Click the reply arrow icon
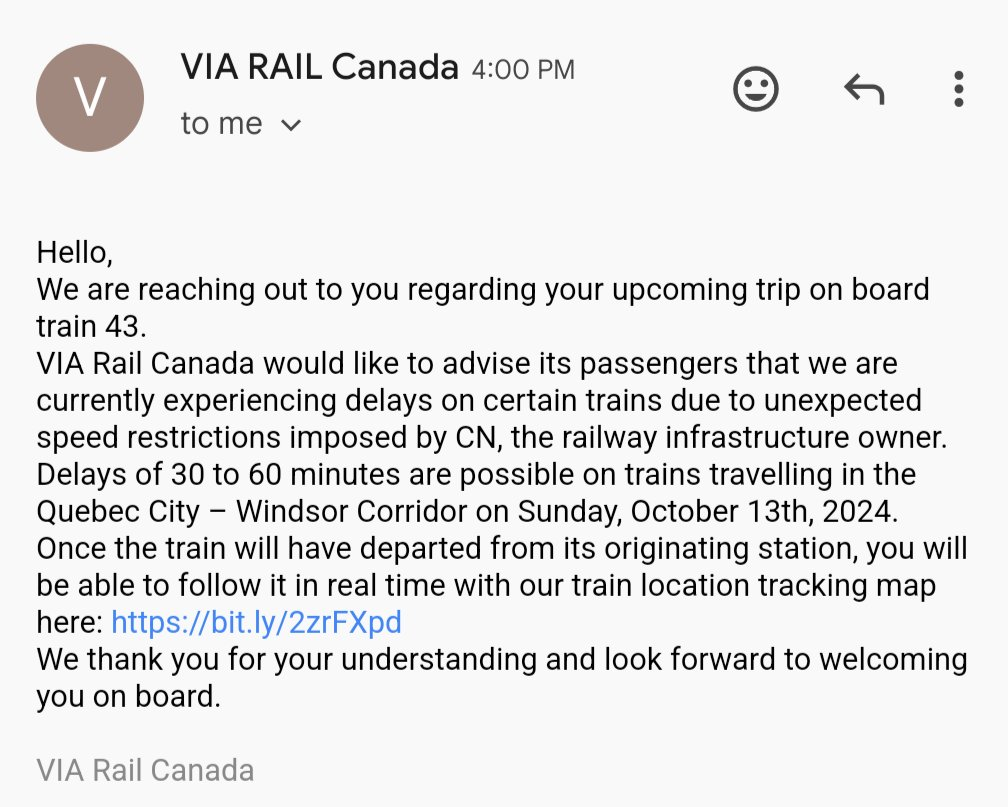 click(864, 91)
